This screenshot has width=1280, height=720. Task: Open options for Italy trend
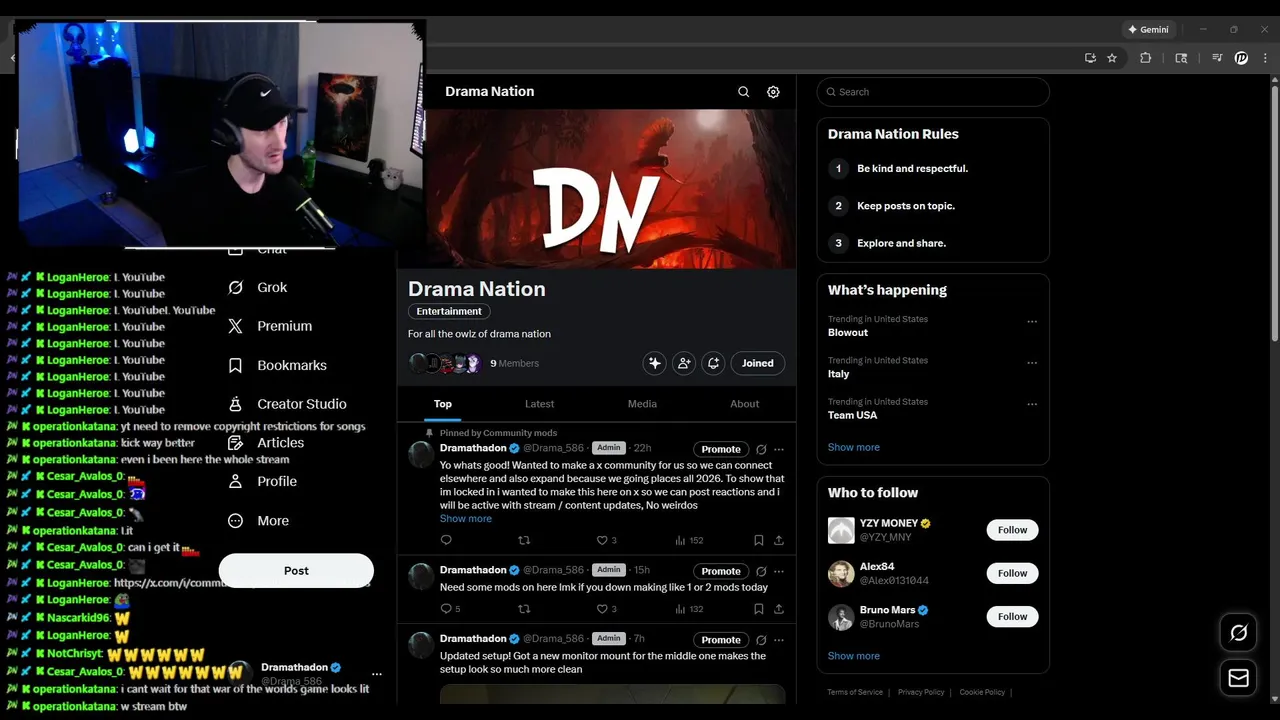(x=1032, y=363)
